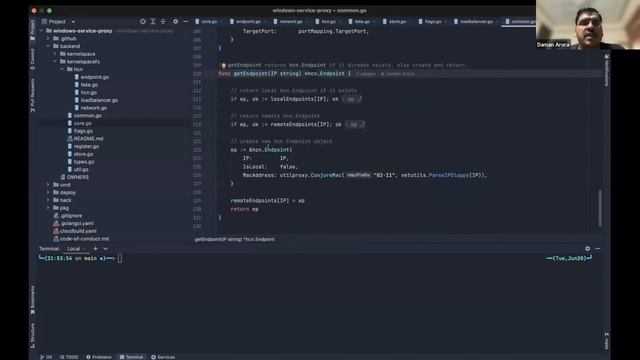Viewport: 640px width, 360px height.
Task: Switch to loadbalancer.go editor tab
Action: point(476,22)
